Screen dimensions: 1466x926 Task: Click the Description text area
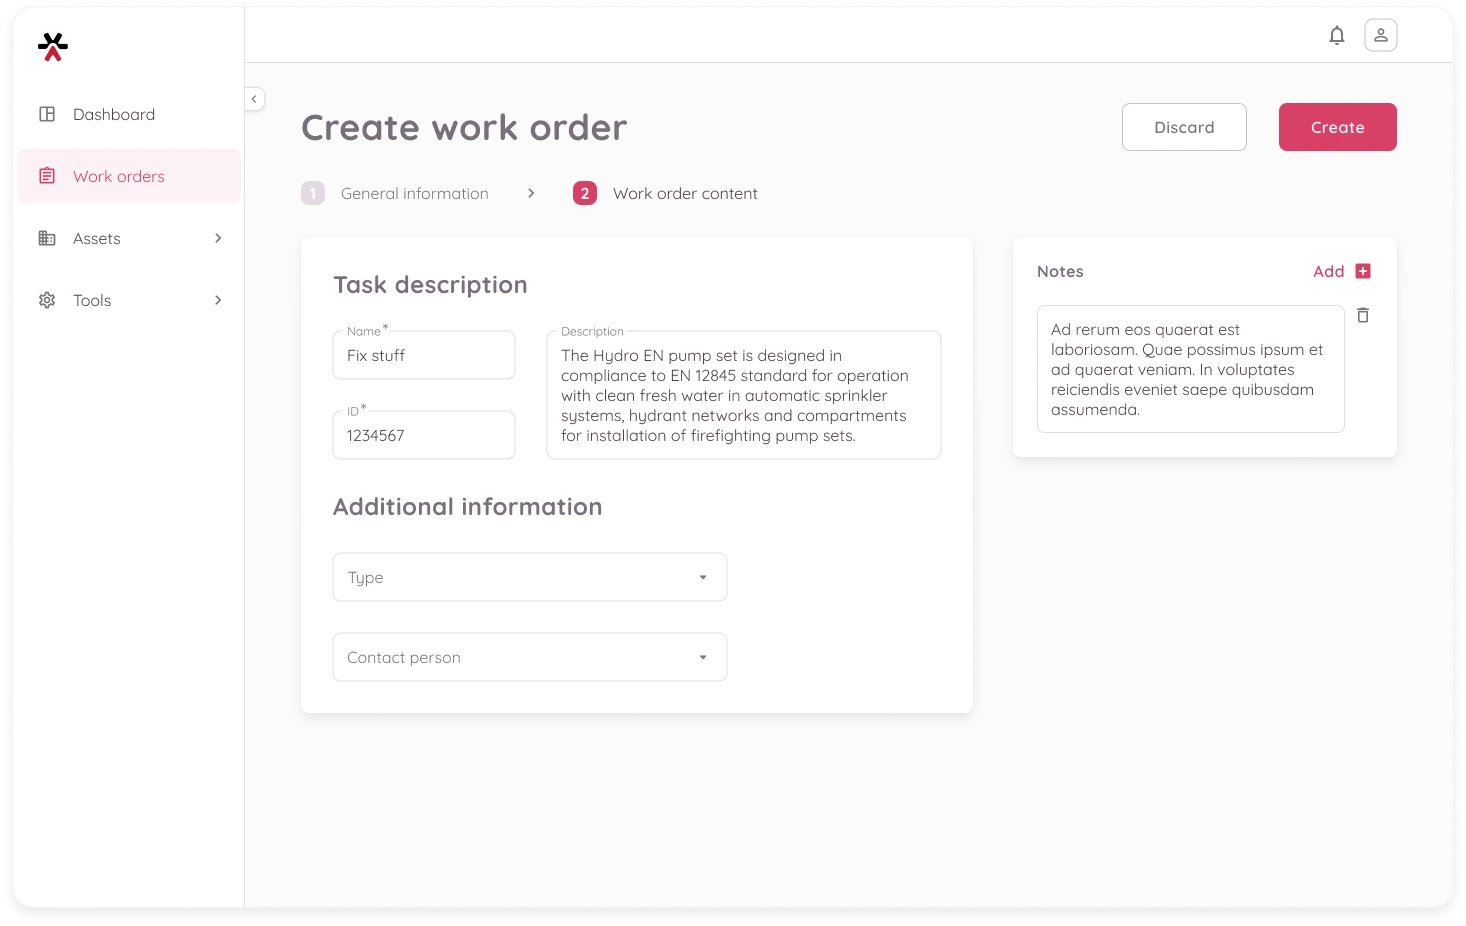tap(743, 396)
